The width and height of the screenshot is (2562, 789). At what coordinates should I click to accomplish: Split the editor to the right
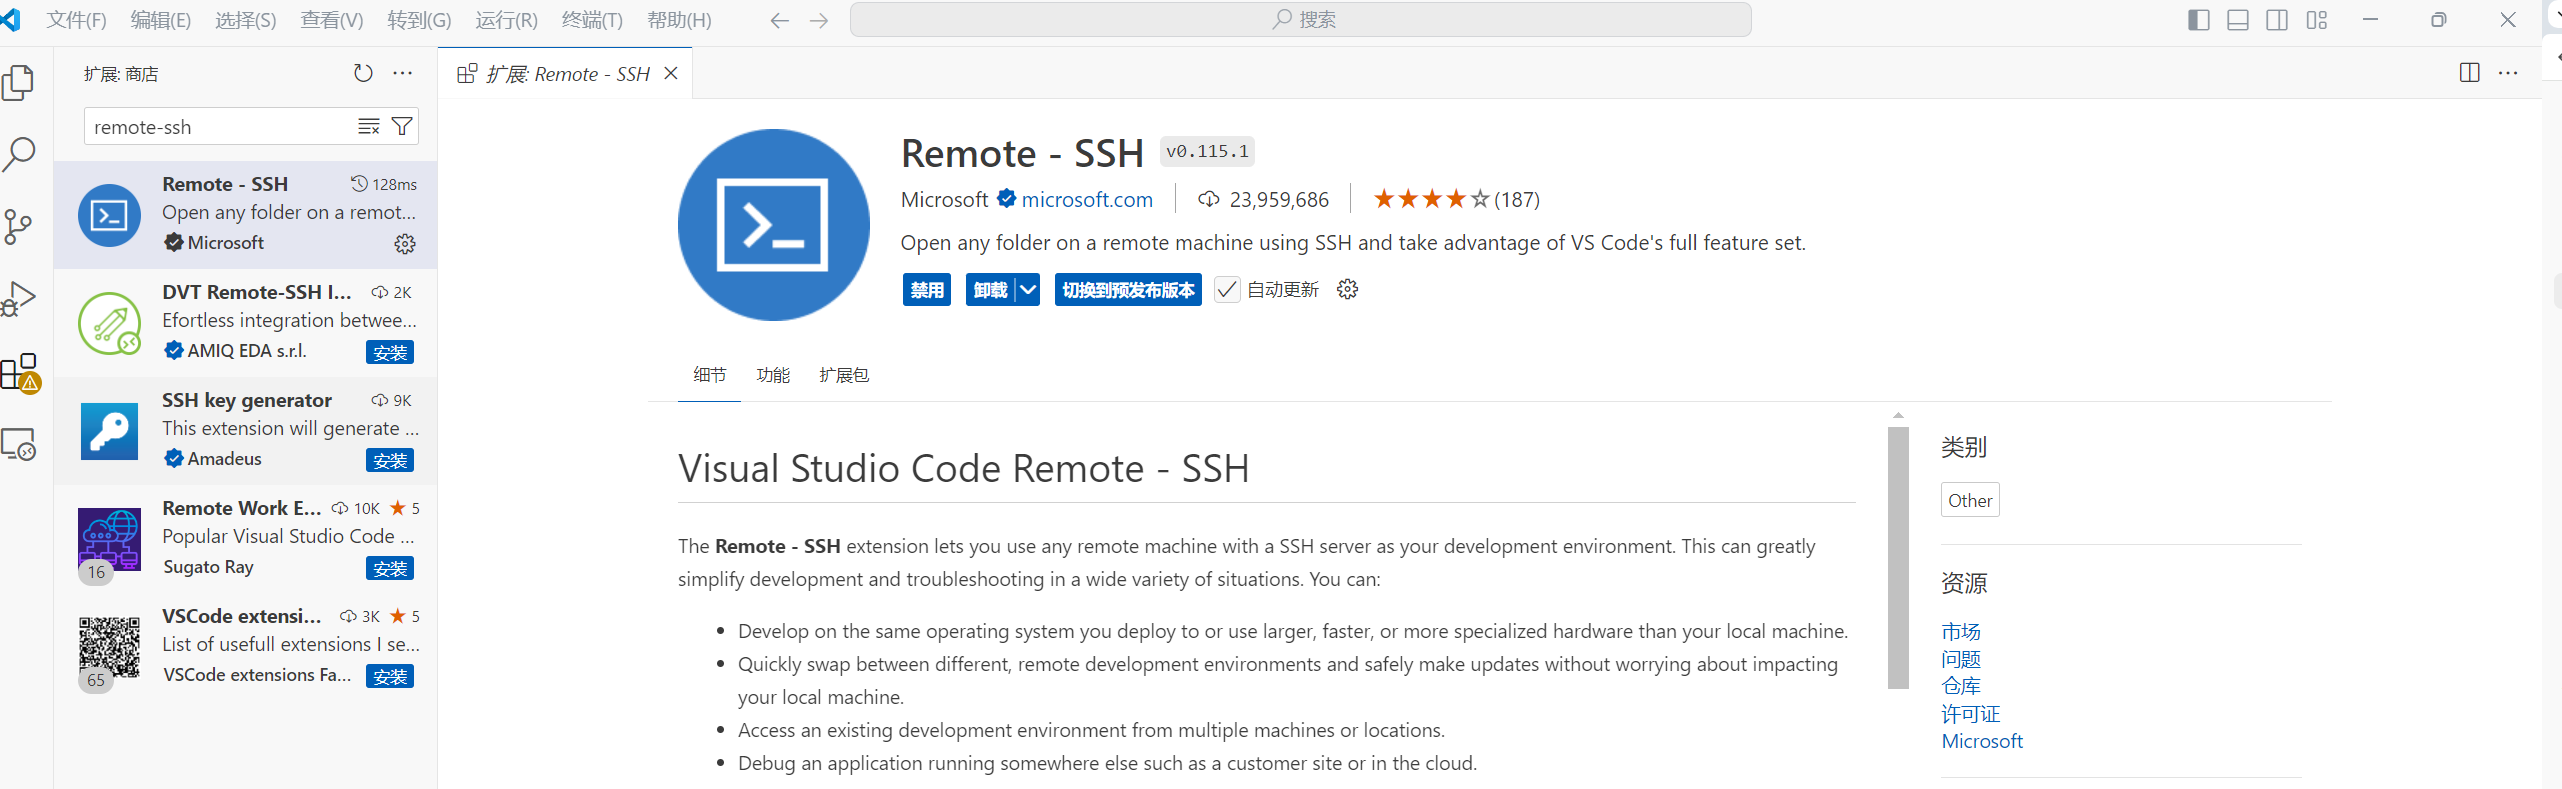pos(2470,73)
